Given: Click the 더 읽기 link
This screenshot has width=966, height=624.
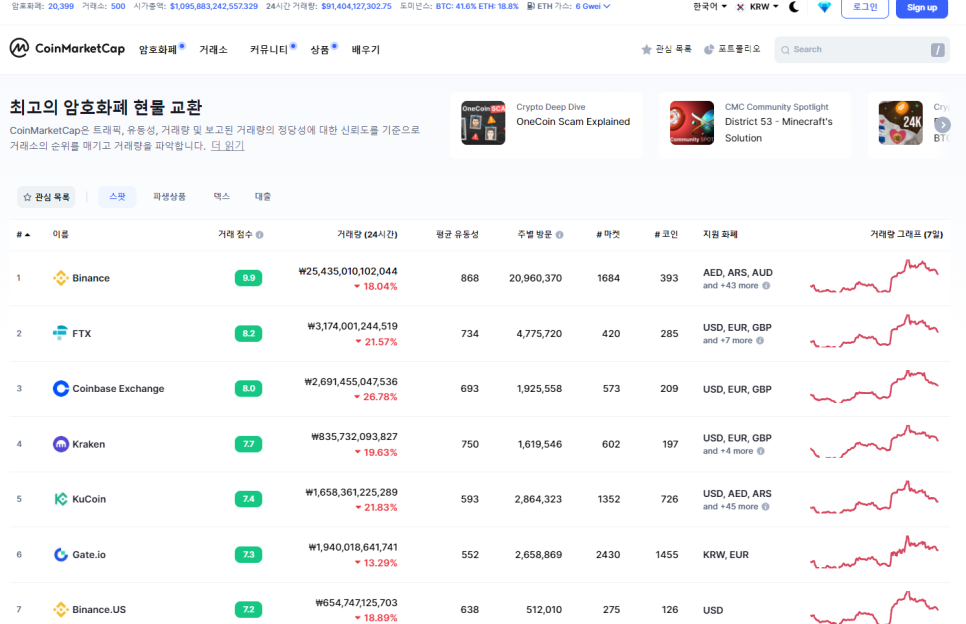Looking at the screenshot, I should (227, 145).
